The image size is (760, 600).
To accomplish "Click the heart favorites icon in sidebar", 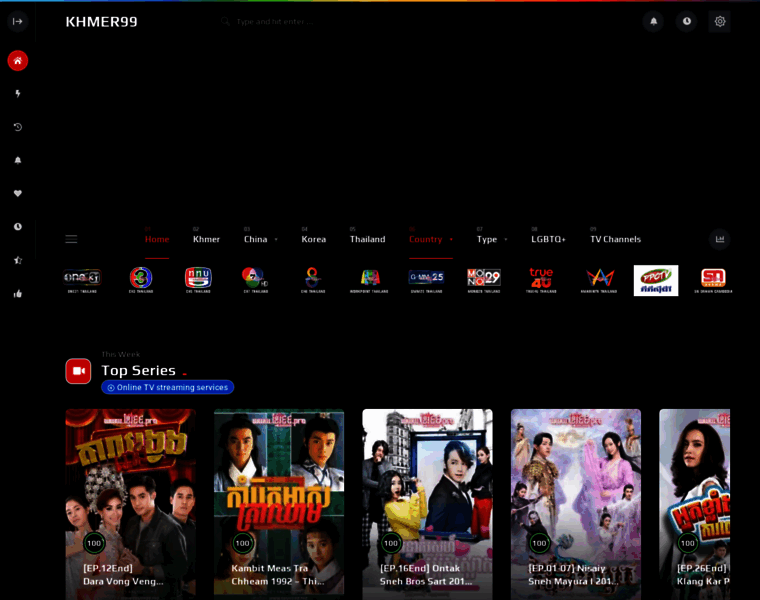I will click(x=17, y=193).
